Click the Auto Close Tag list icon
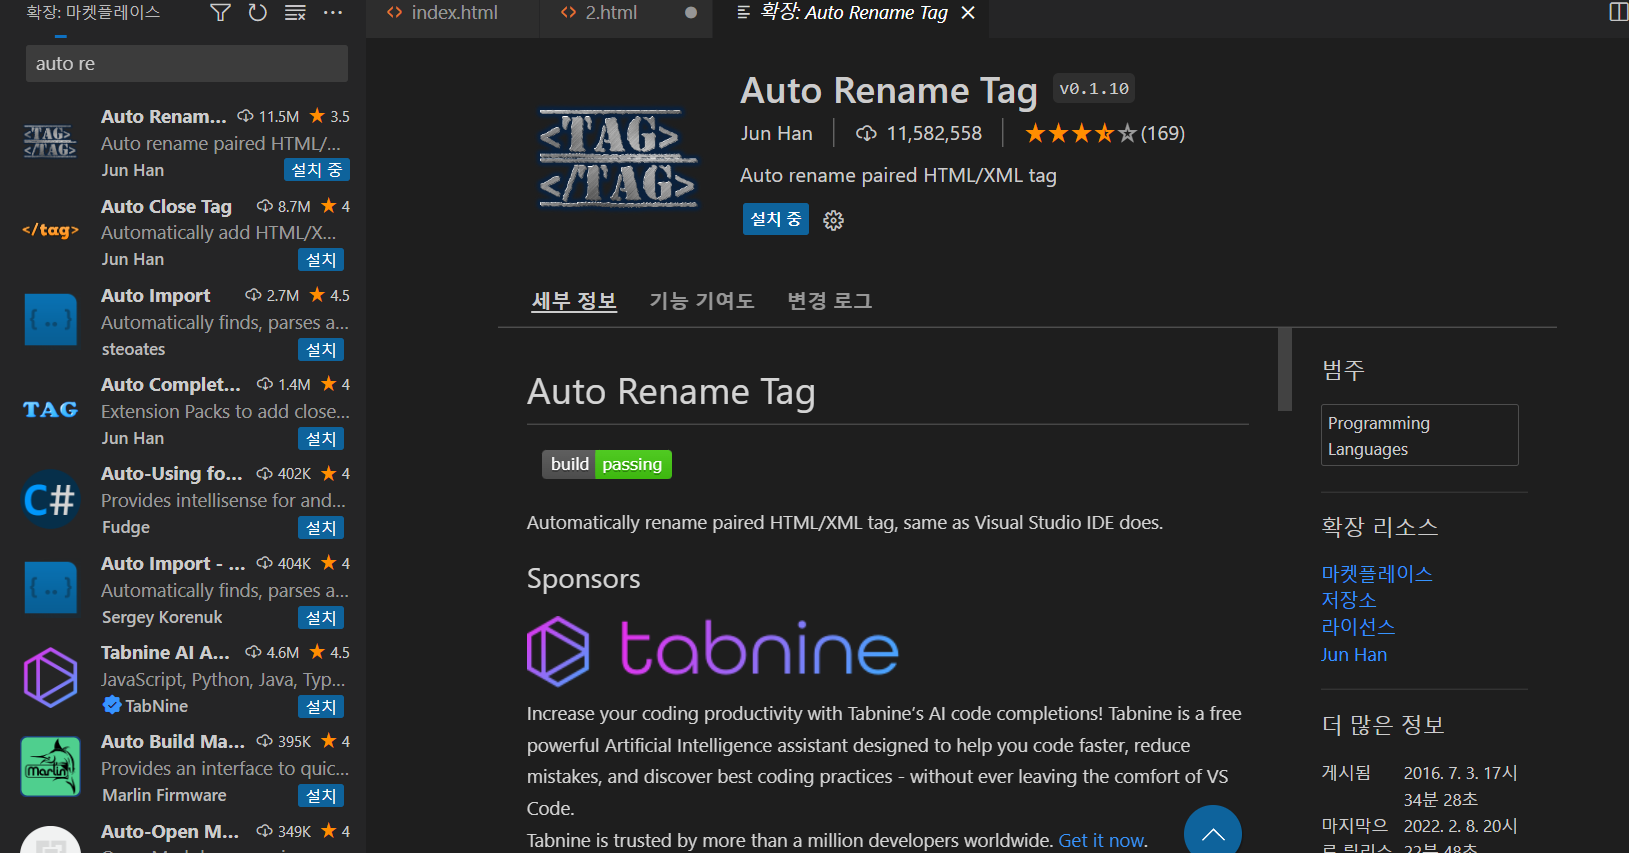Viewport: 1629px width, 853px height. pyautogui.click(x=50, y=230)
